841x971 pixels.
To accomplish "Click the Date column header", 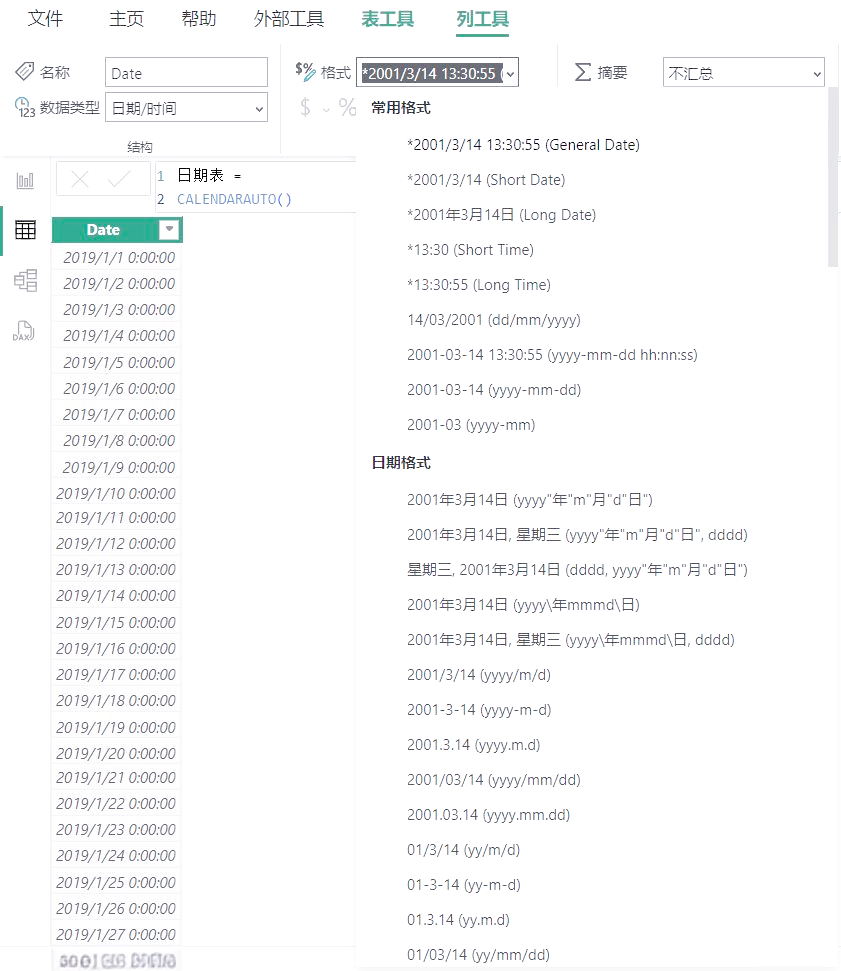I will click(x=103, y=230).
